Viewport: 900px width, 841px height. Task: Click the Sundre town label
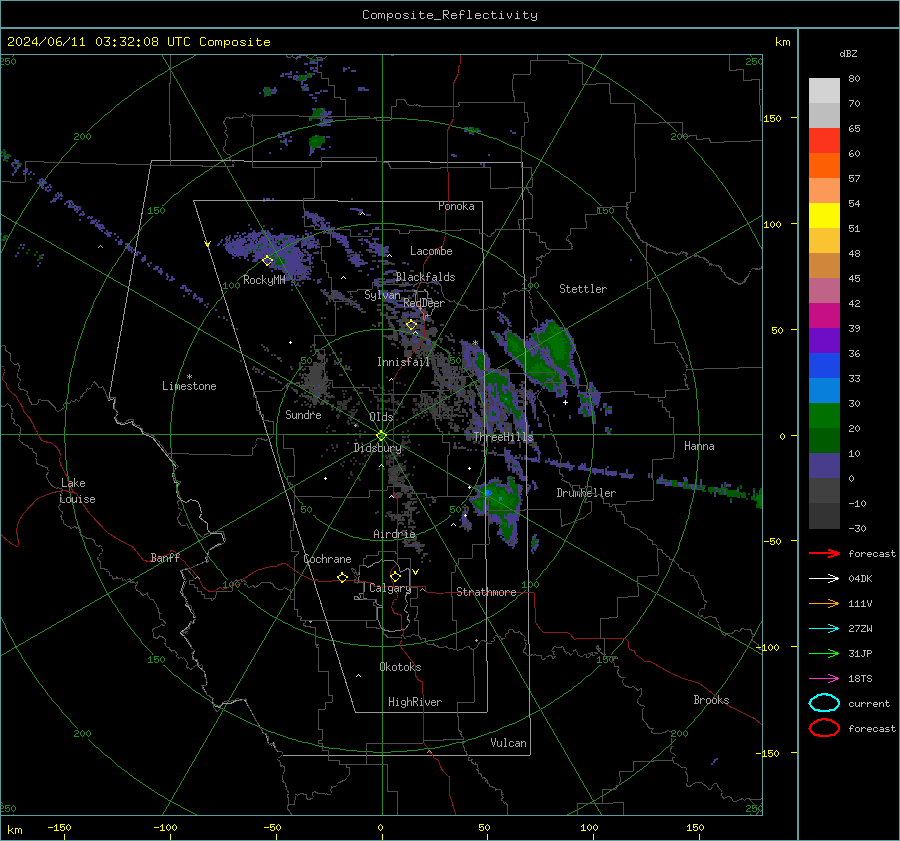point(303,414)
